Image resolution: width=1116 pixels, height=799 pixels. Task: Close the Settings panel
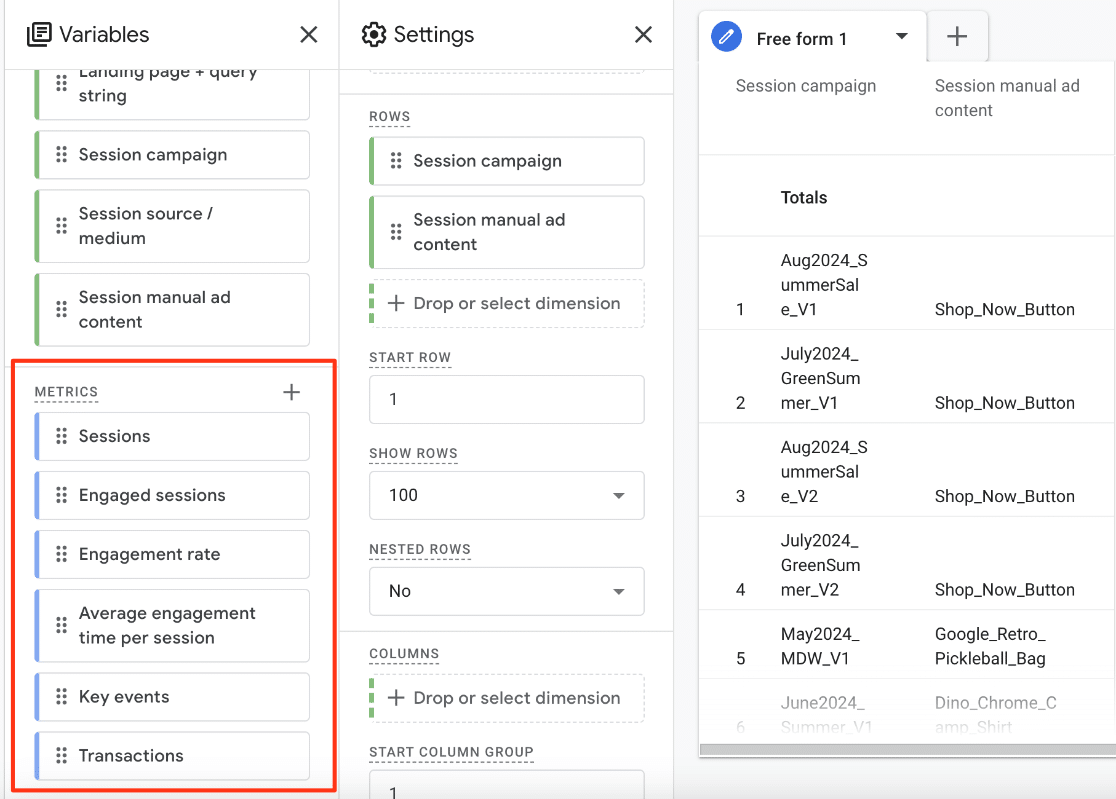click(643, 34)
